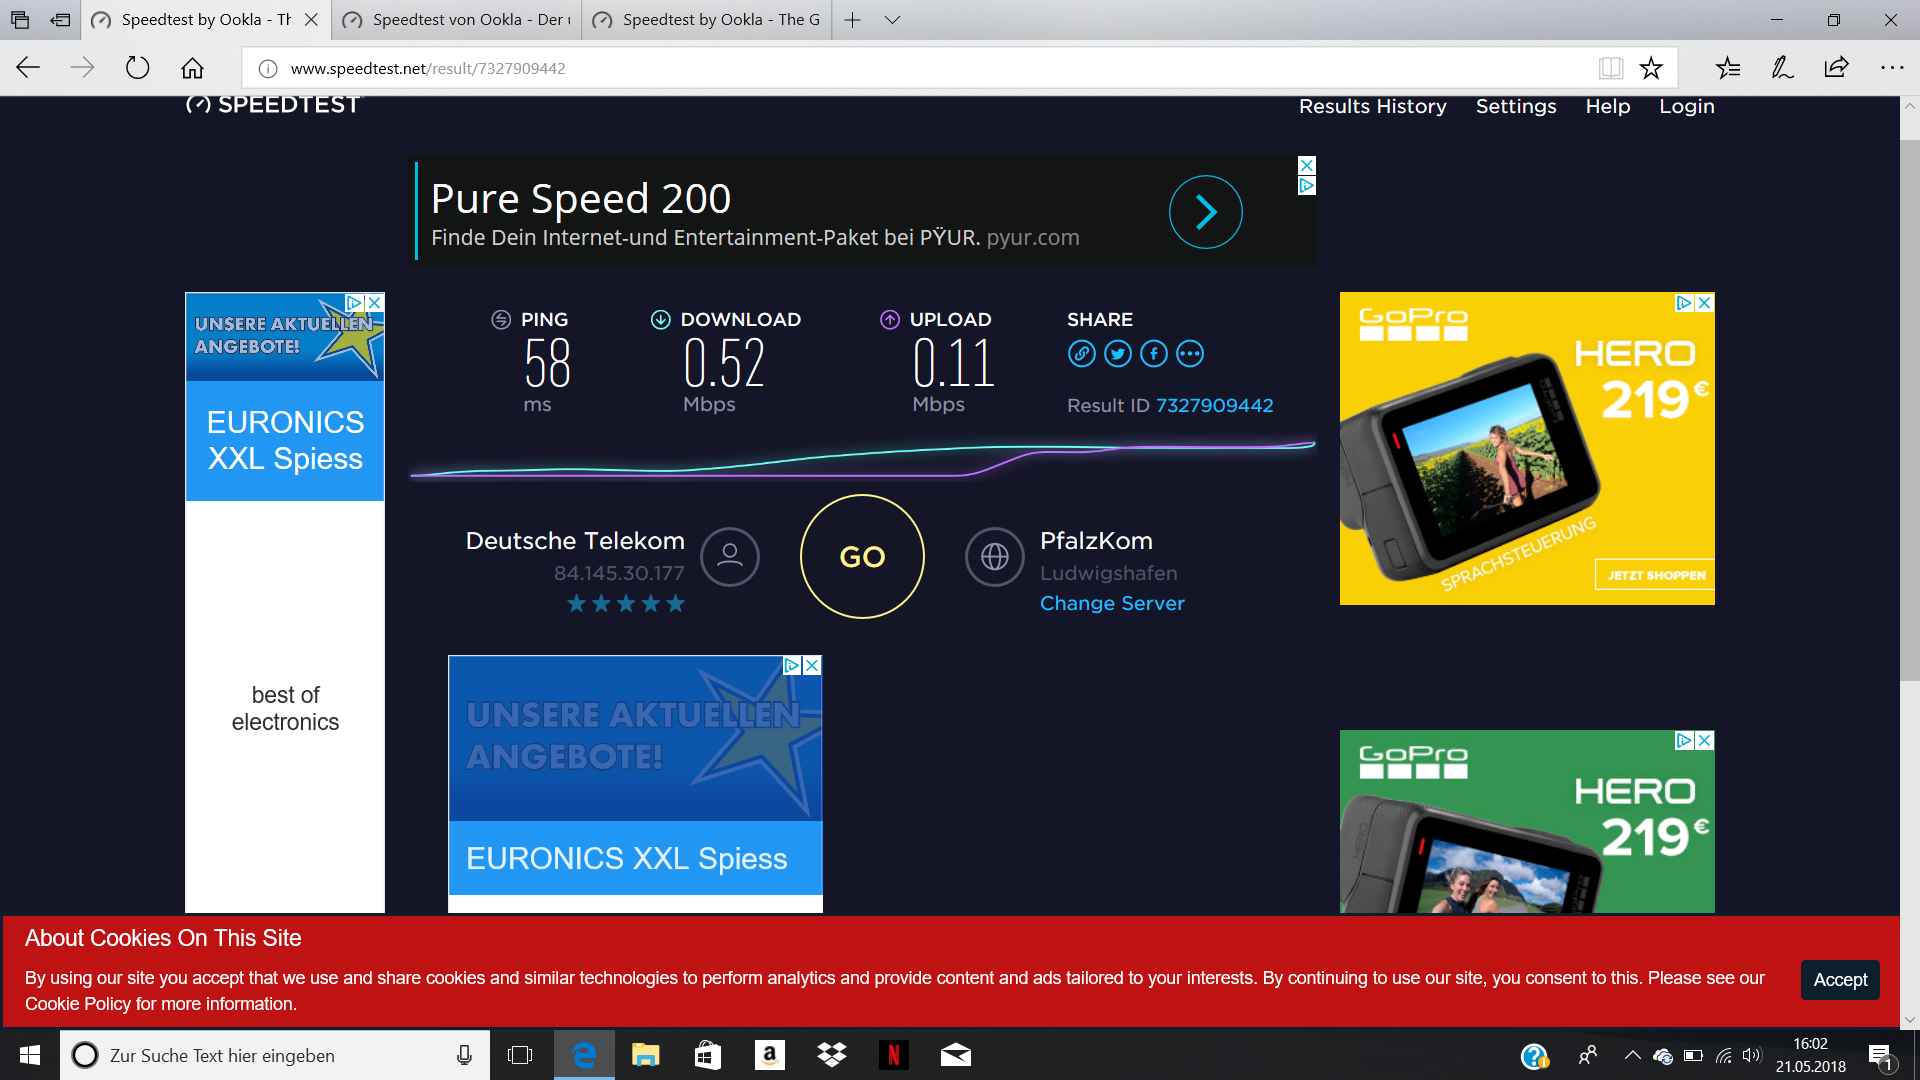Click the taskbar microphone icon
This screenshot has width=1920, height=1080.
tap(464, 1055)
